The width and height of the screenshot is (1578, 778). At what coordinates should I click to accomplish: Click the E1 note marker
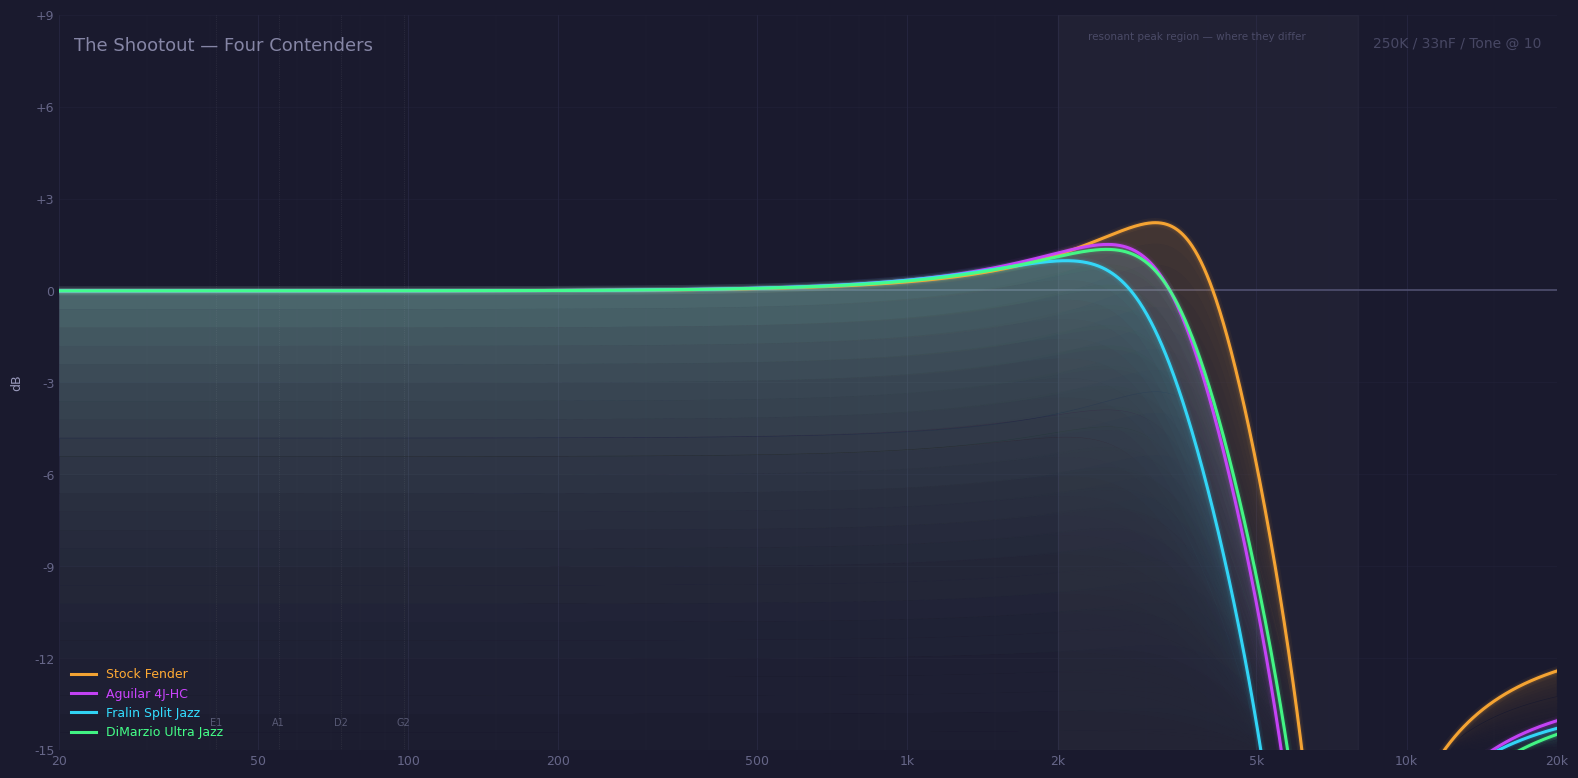click(216, 723)
